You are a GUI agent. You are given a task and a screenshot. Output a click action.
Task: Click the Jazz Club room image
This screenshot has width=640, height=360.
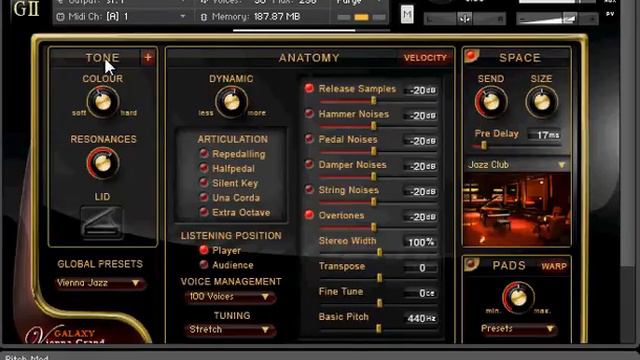pos(517,209)
